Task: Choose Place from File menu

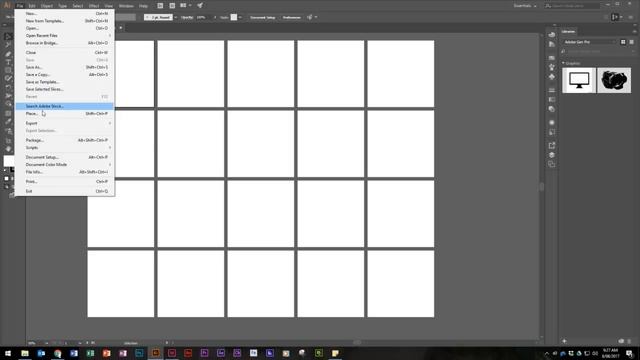Action: pyautogui.click(x=64, y=113)
